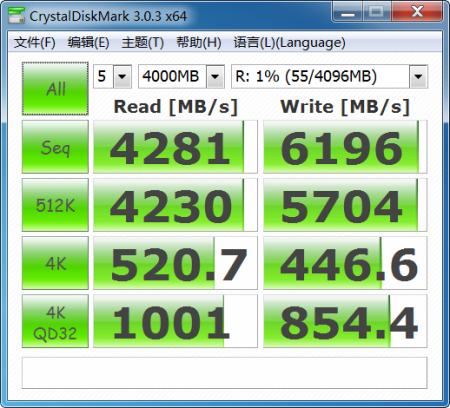The height and width of the screenshot is (408, 450).
Task: Start the Seq benchmark test
Action: click(55, 147)
